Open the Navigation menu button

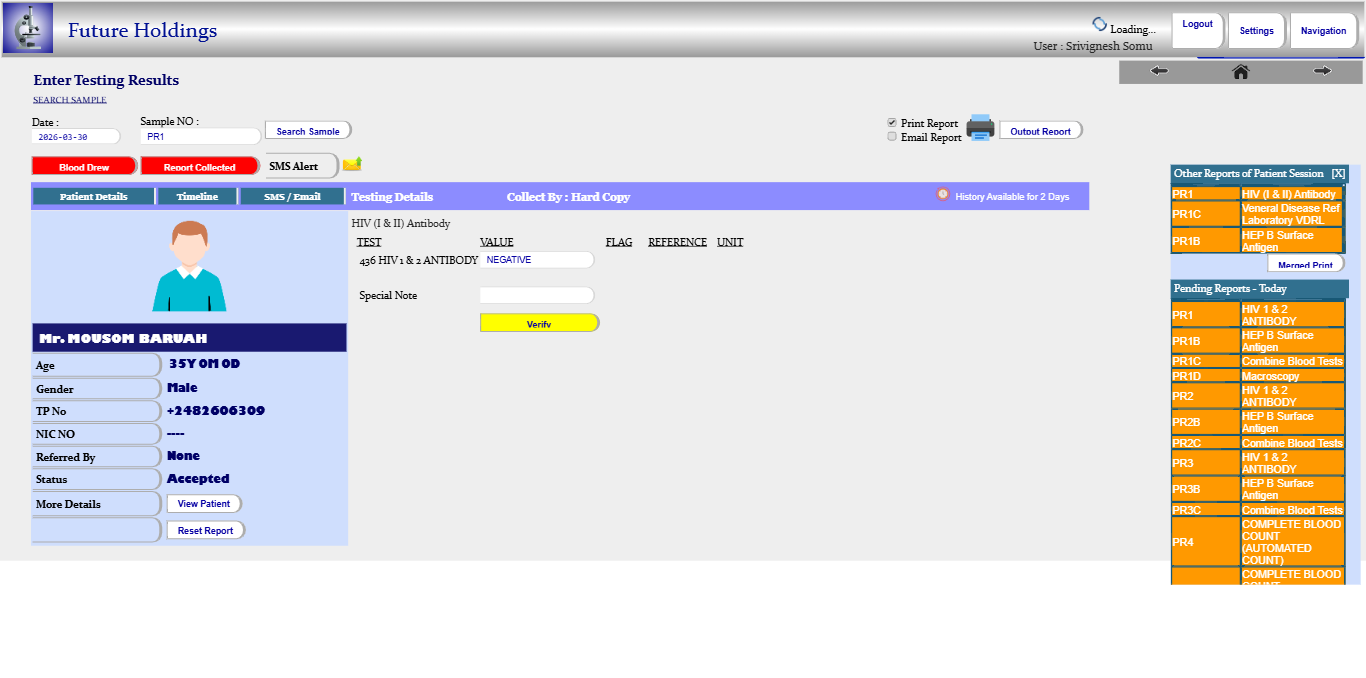pyautogui.click(x=1322, y=31)
